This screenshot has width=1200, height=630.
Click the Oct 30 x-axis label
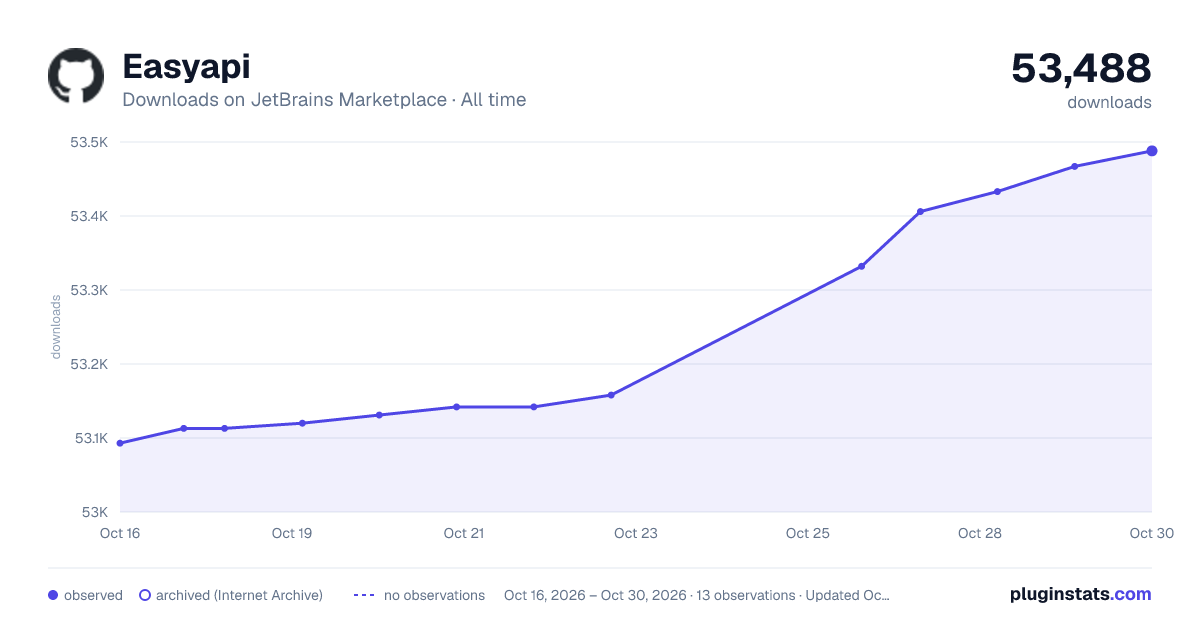click(1150, 533)
